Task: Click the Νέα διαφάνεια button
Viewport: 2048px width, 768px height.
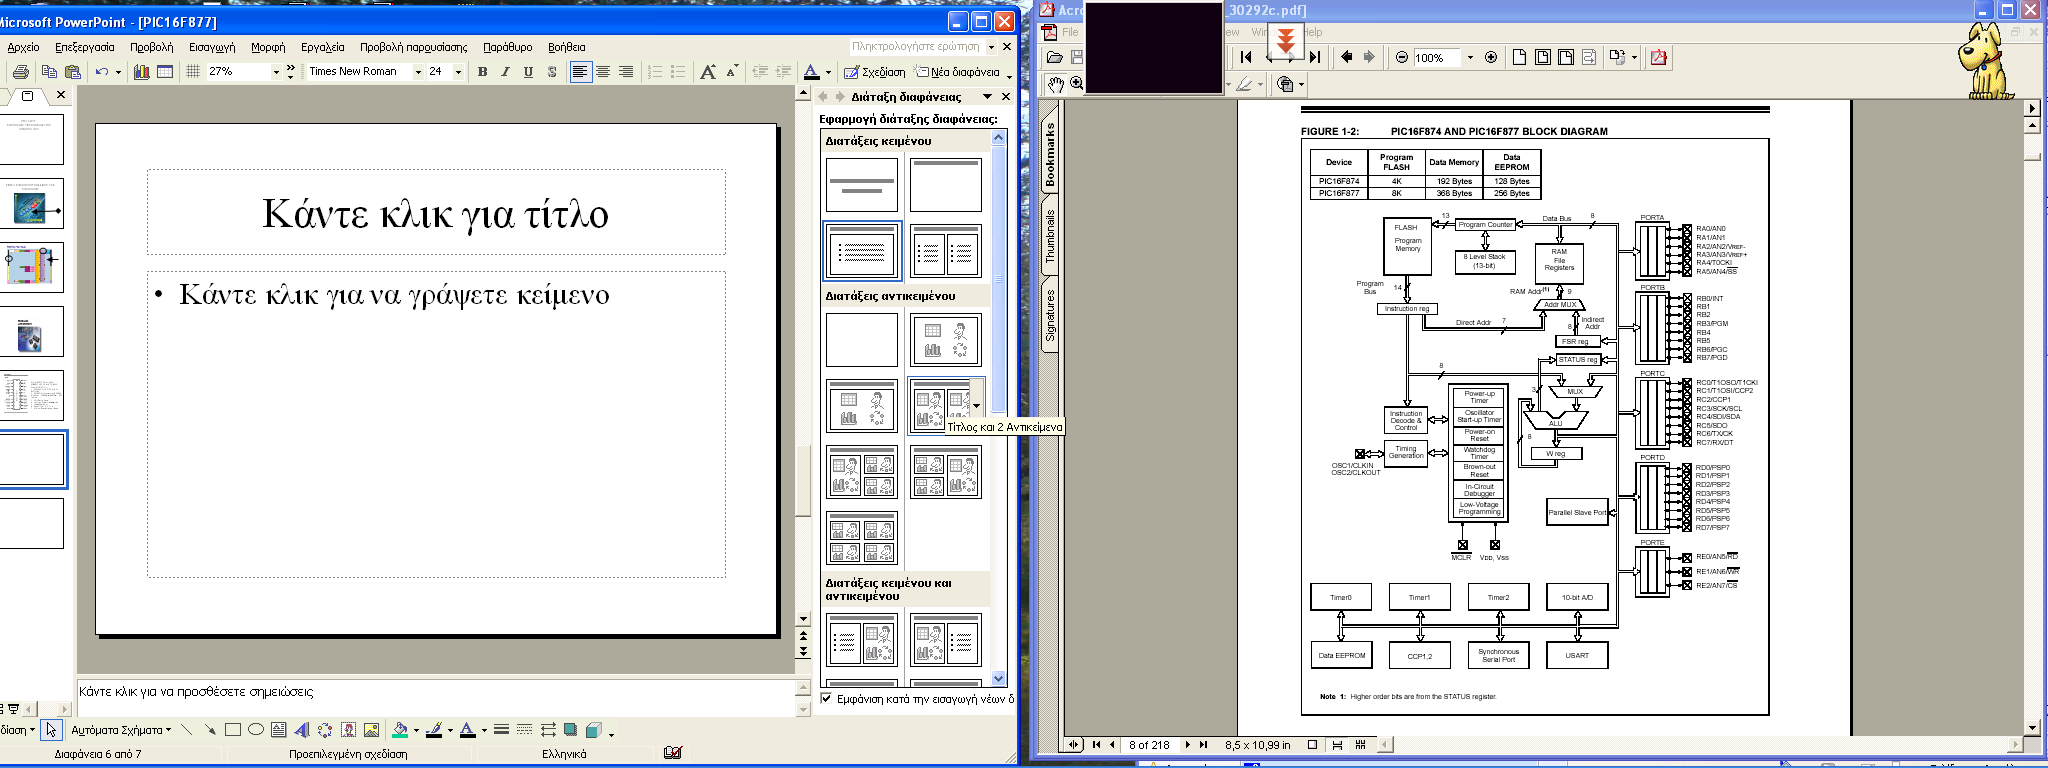Action: coord(957,72)
